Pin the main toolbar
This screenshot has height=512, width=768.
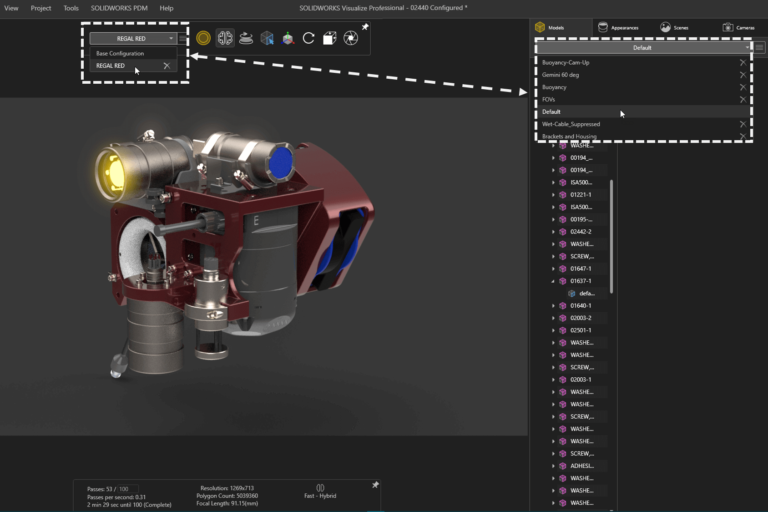(365, 27)
